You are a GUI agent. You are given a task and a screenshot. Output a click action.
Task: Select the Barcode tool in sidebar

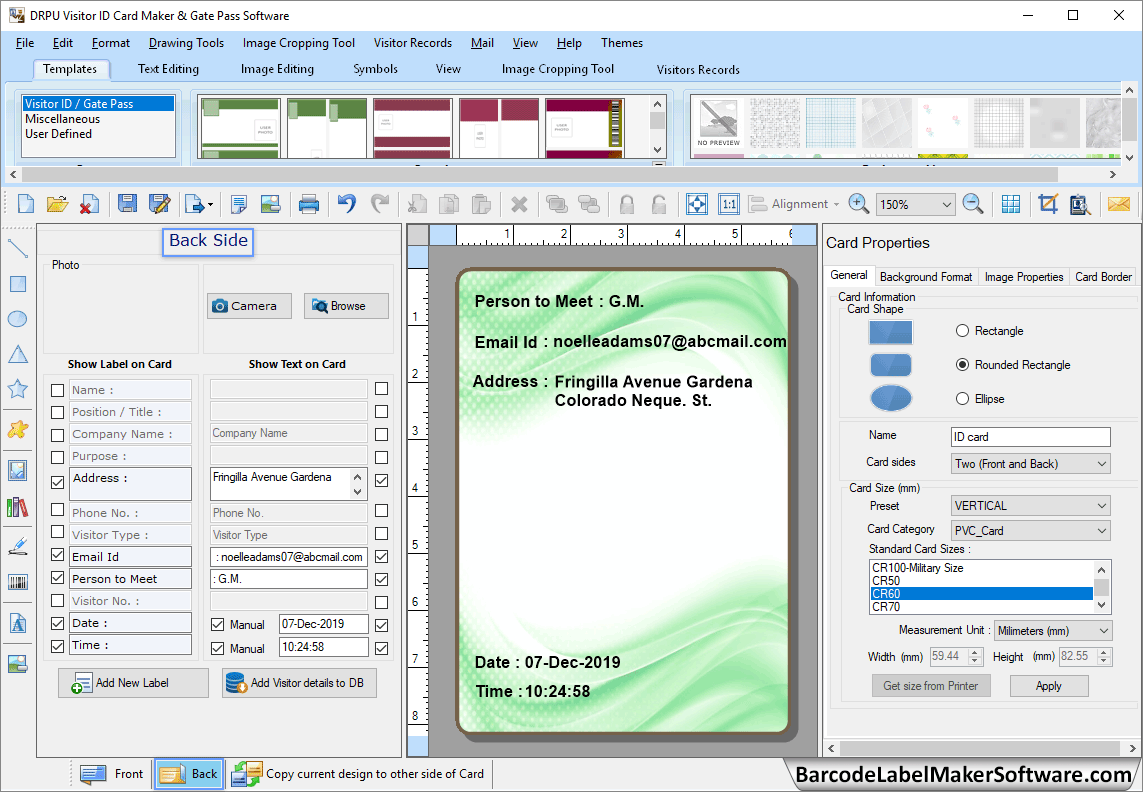(17, 582)
